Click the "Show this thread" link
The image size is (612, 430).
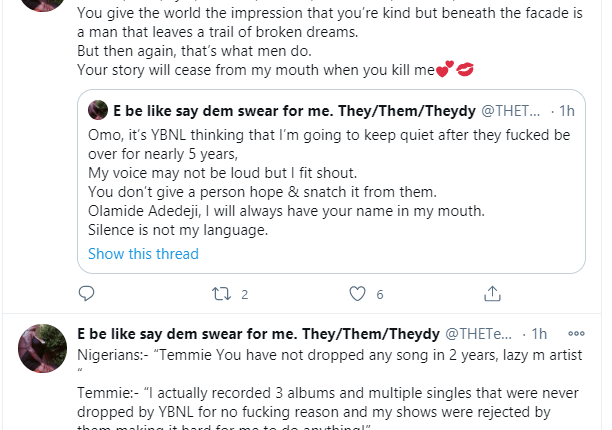tap(143, 254)
